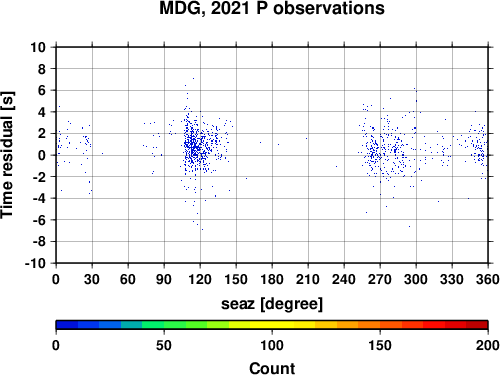Viewport: 500px width, 375px height.
Task: Click y-axis tick label '8'
Action: [41, 69]
